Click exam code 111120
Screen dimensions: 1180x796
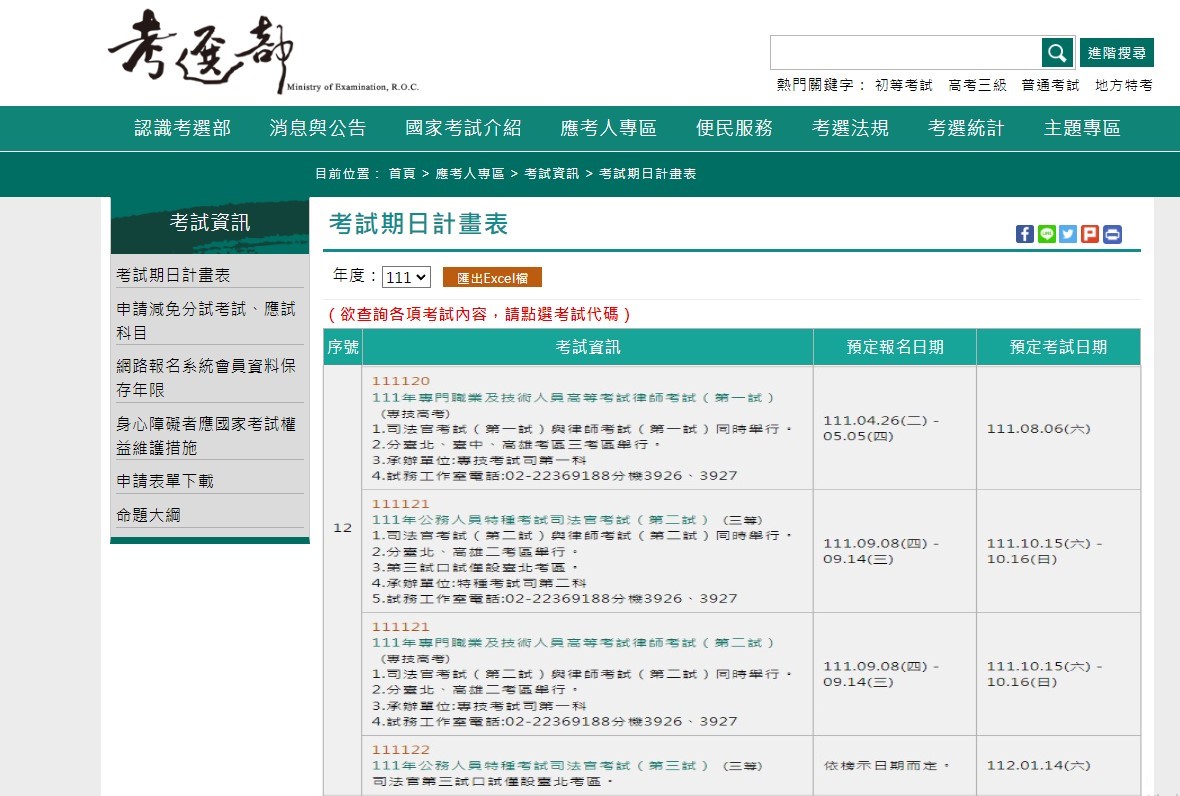(401, 381)
